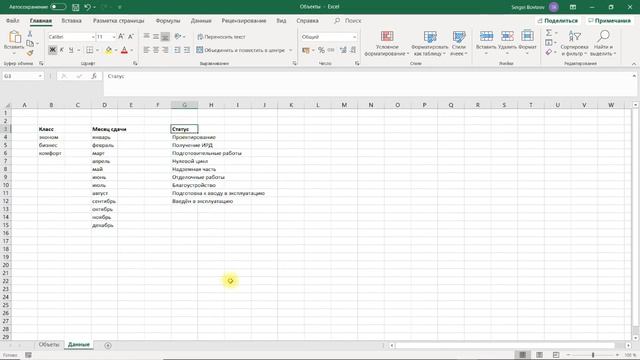Click the AutoSum sigma icon
This screenshot has width=640, height=360.
[549, 33]
